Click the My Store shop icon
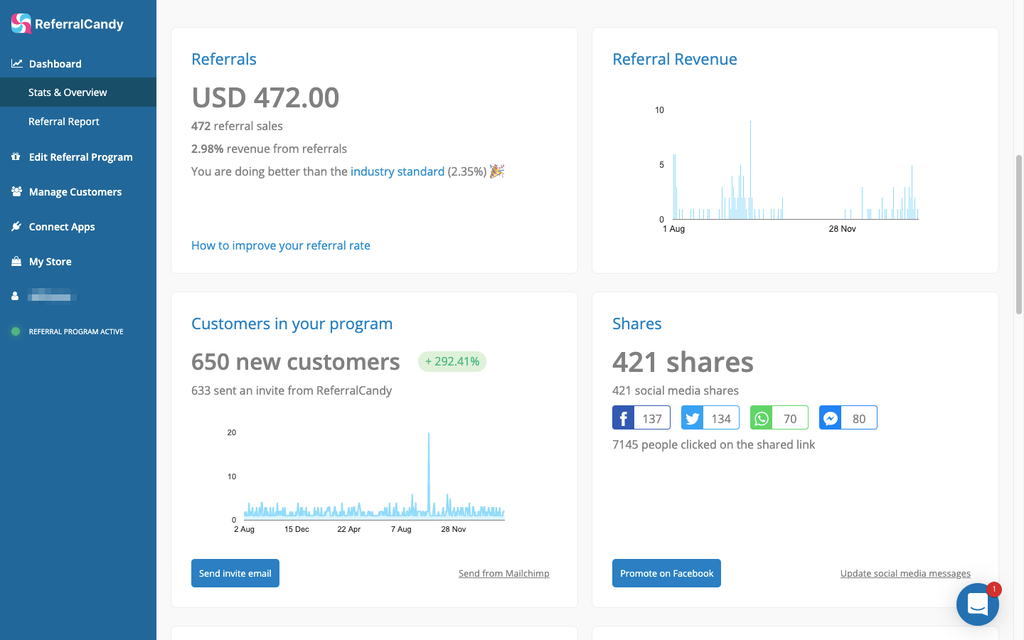 (x=16, y=261)
